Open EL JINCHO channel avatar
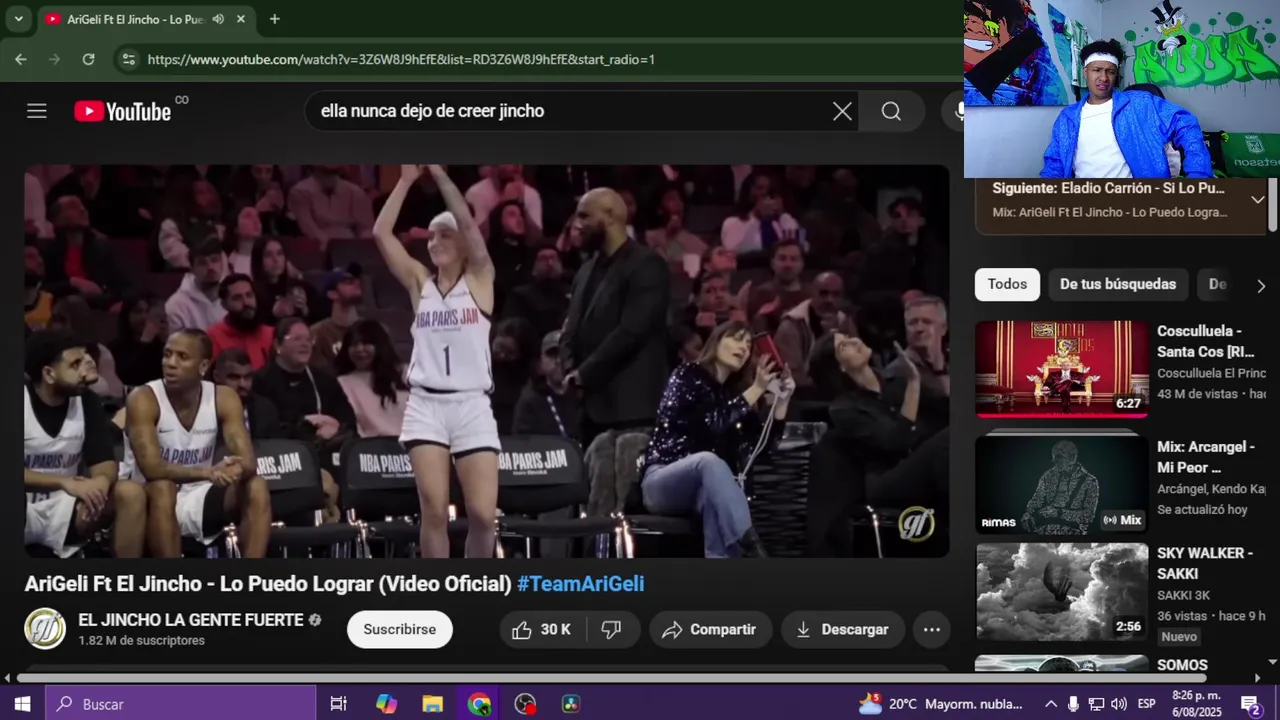1280x720 pixels. point(45,629)
